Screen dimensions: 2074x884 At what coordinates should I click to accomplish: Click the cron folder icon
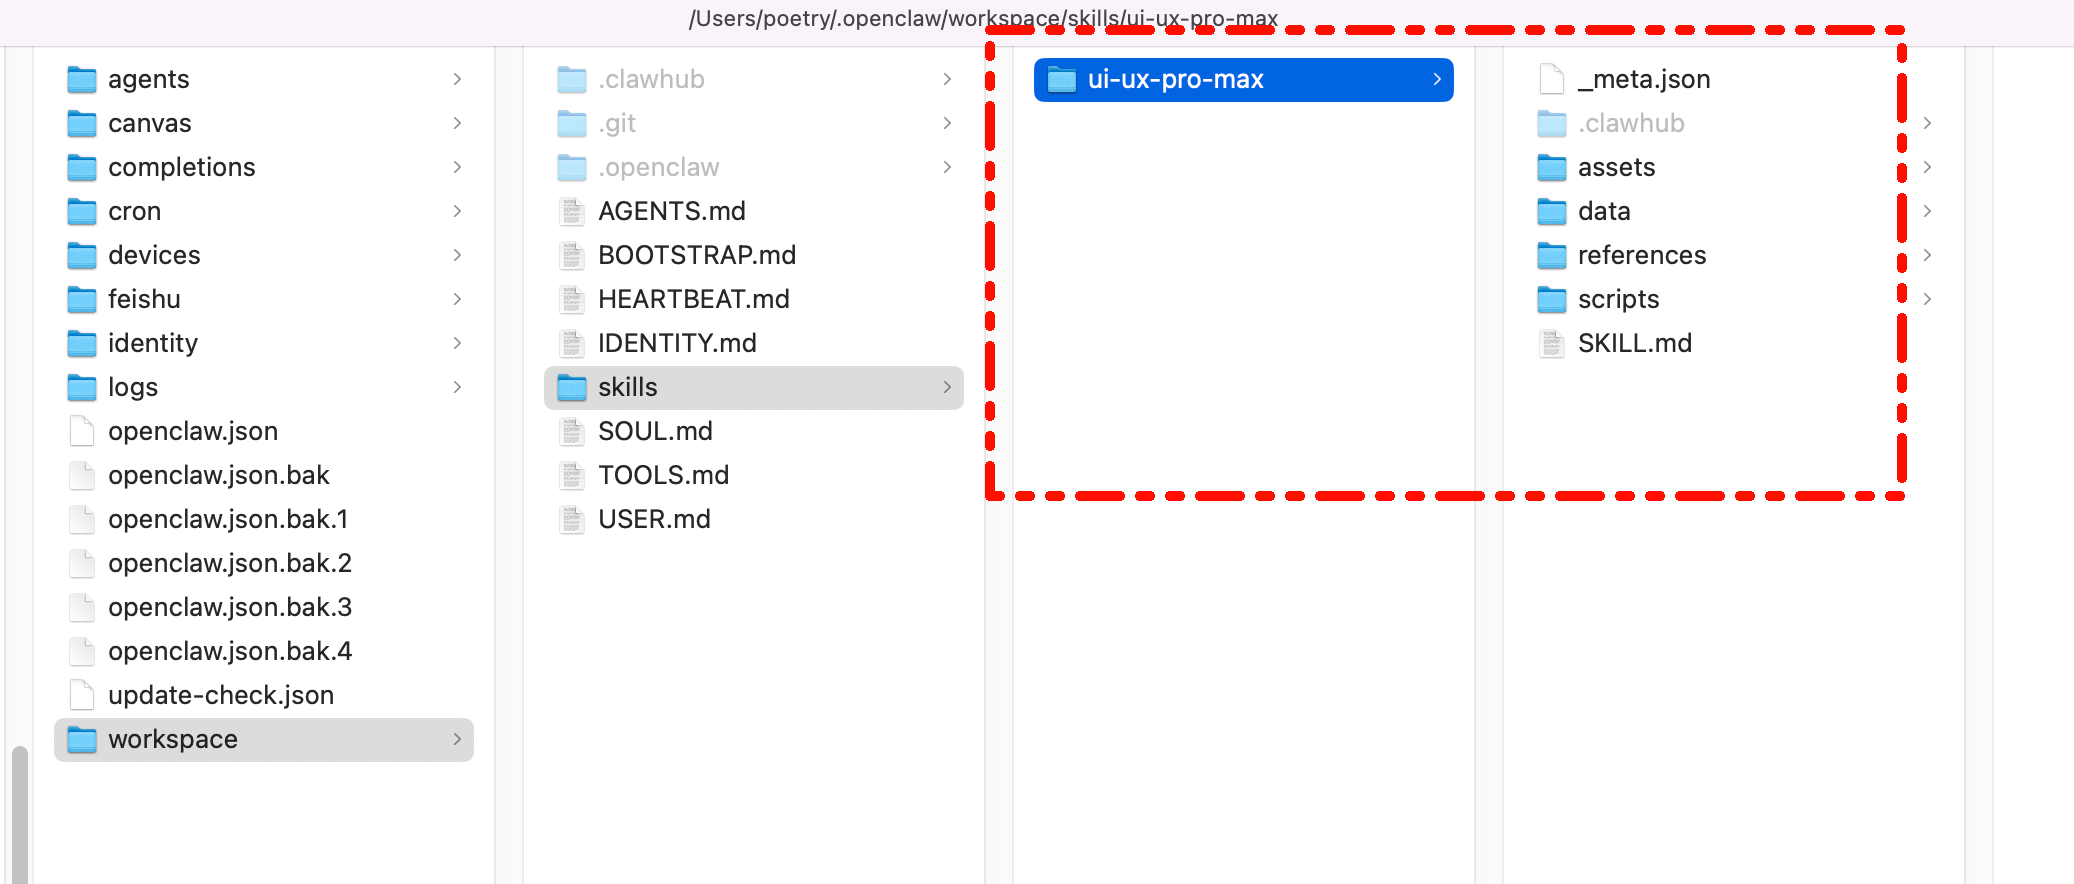(x=82, y=211)
